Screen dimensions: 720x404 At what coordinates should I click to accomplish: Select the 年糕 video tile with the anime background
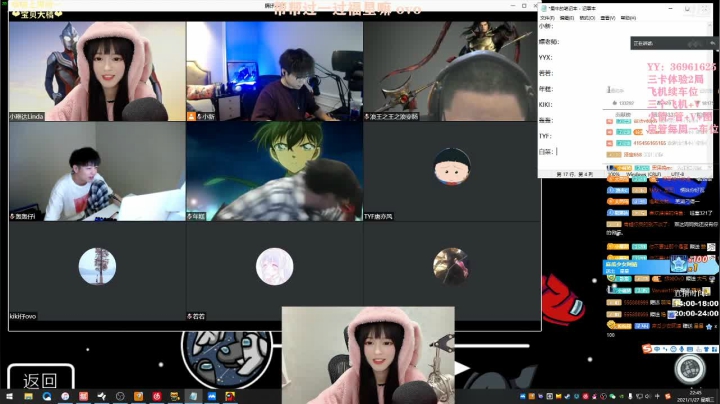pyautogui.click(x=275, y=171)
